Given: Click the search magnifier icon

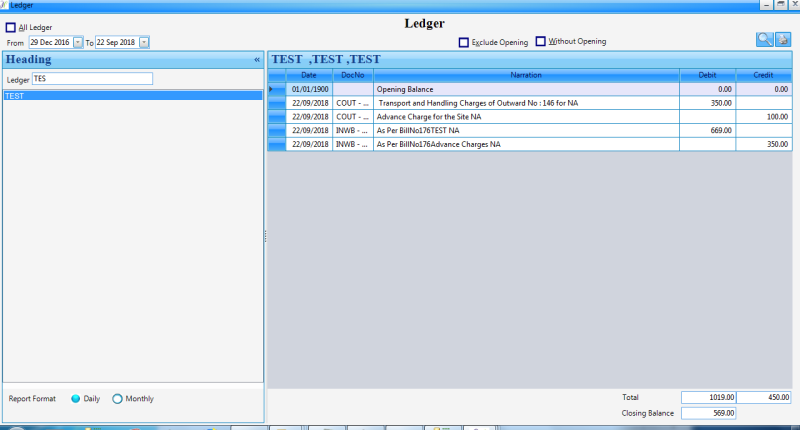Looking at the screenshot, I should (x=765, y=40).
